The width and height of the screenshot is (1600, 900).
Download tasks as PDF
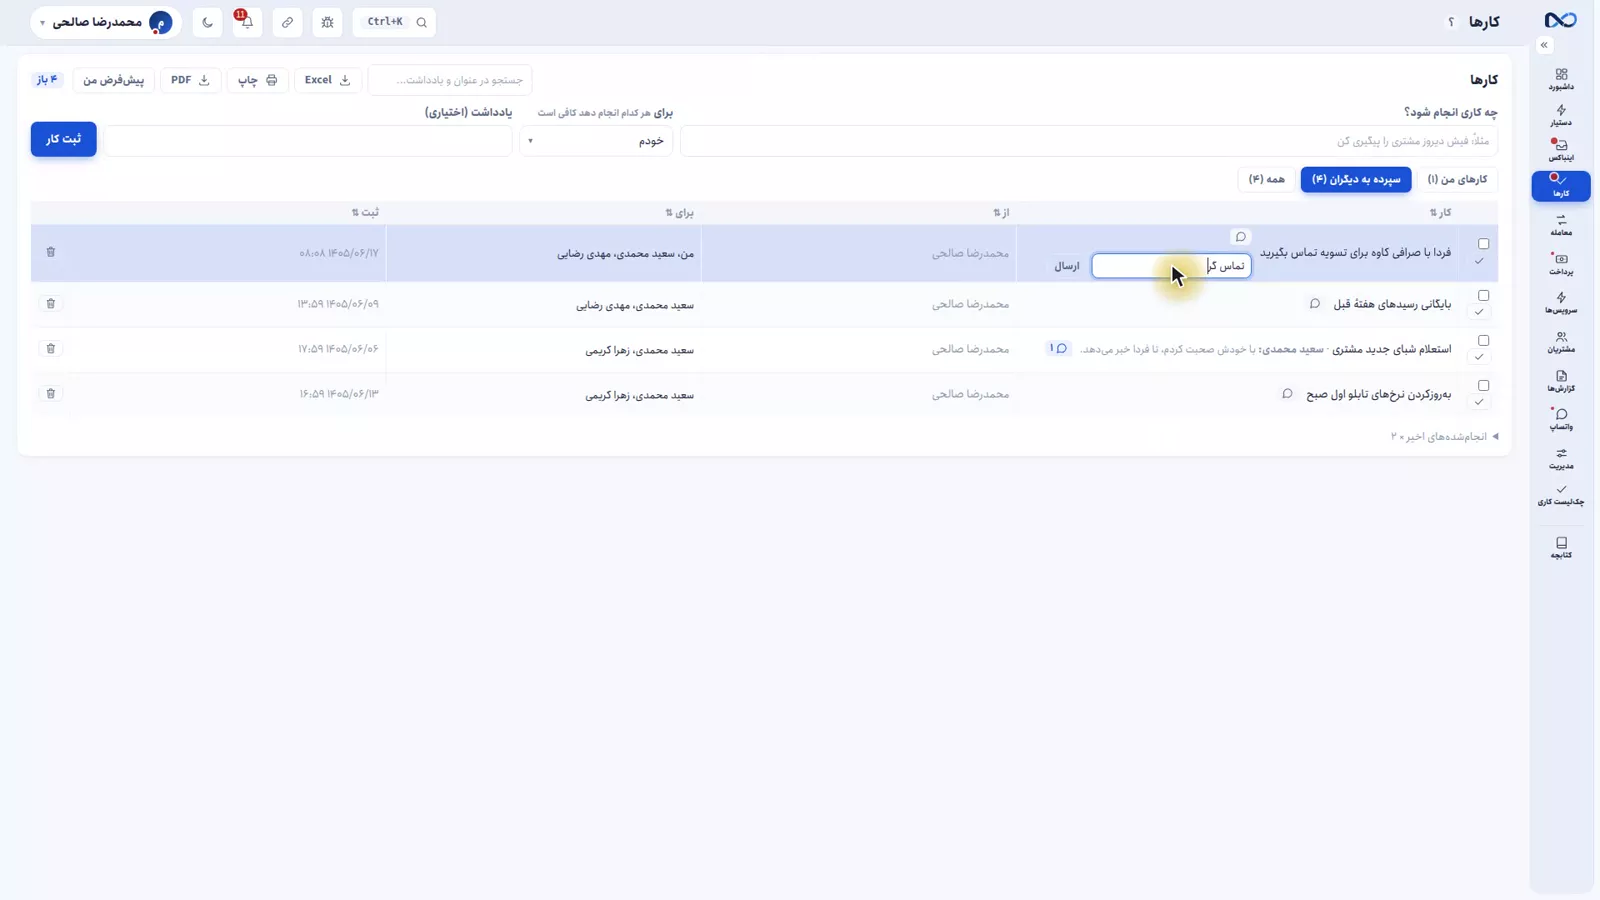(x=190, y=80)
